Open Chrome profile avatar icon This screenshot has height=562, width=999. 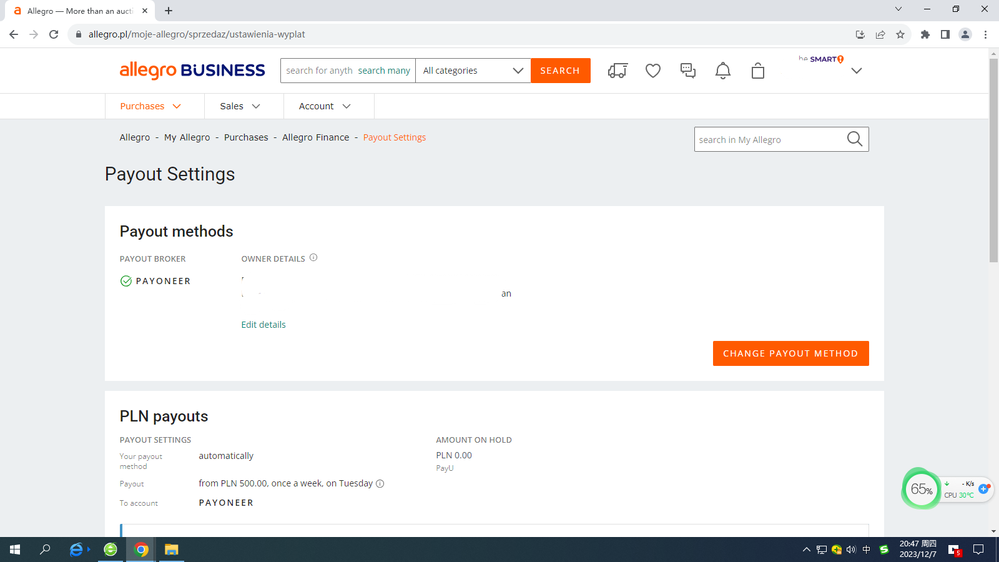[x=965, y=34]
